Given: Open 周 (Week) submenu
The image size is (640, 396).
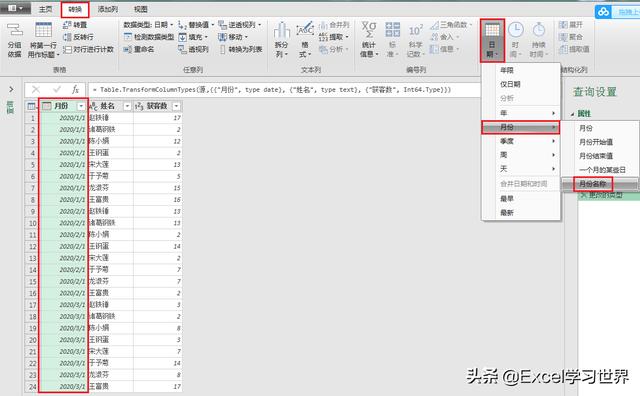Looking at the screenshot, I should tap(521, 155).
